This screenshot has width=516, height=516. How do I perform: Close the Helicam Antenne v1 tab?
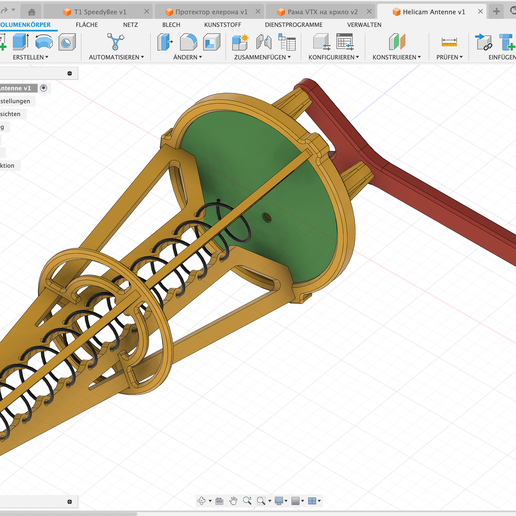click(x=480, y=12)
